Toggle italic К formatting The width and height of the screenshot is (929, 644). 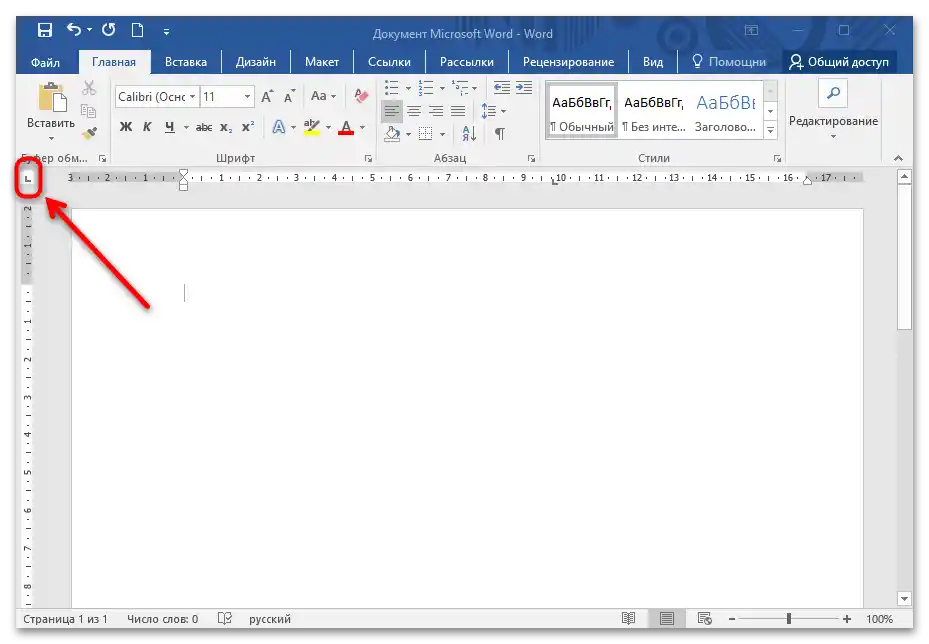(147, 127)
